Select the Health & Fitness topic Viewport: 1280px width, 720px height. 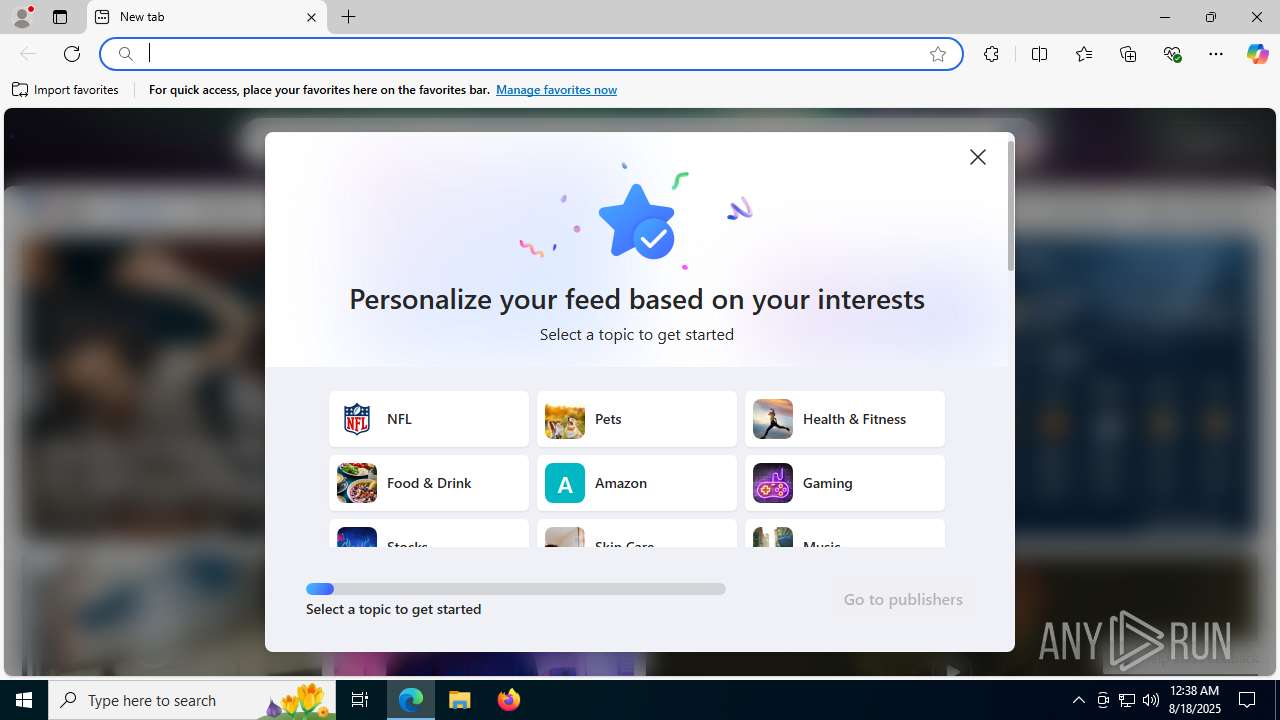coord(845,419)
